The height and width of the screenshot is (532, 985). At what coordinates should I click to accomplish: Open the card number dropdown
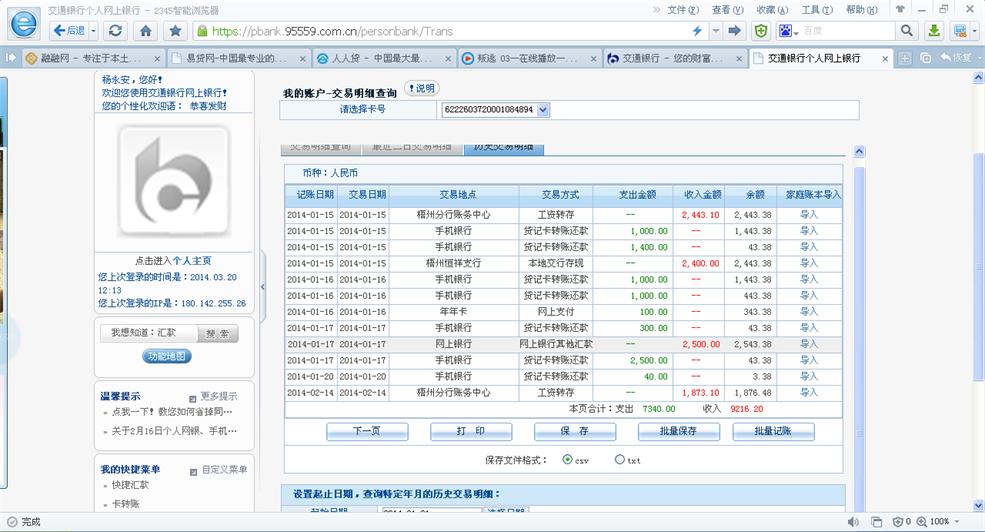point(543,109)
